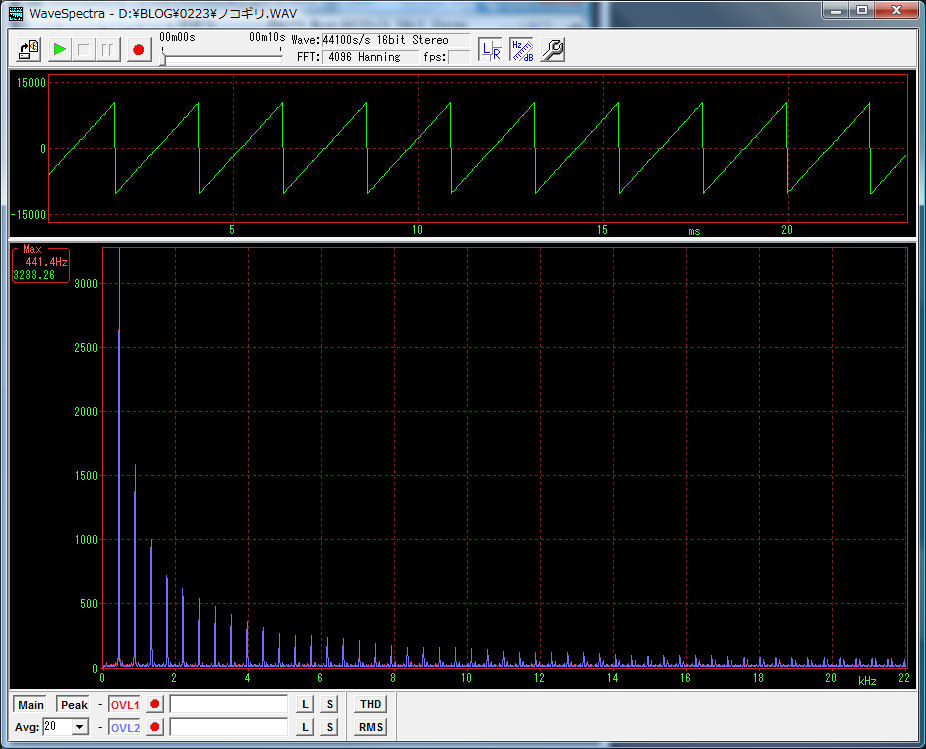This screenshot has height=749, width=926.
Task: Open the Avg count dropdown
Action: [80, 727]
